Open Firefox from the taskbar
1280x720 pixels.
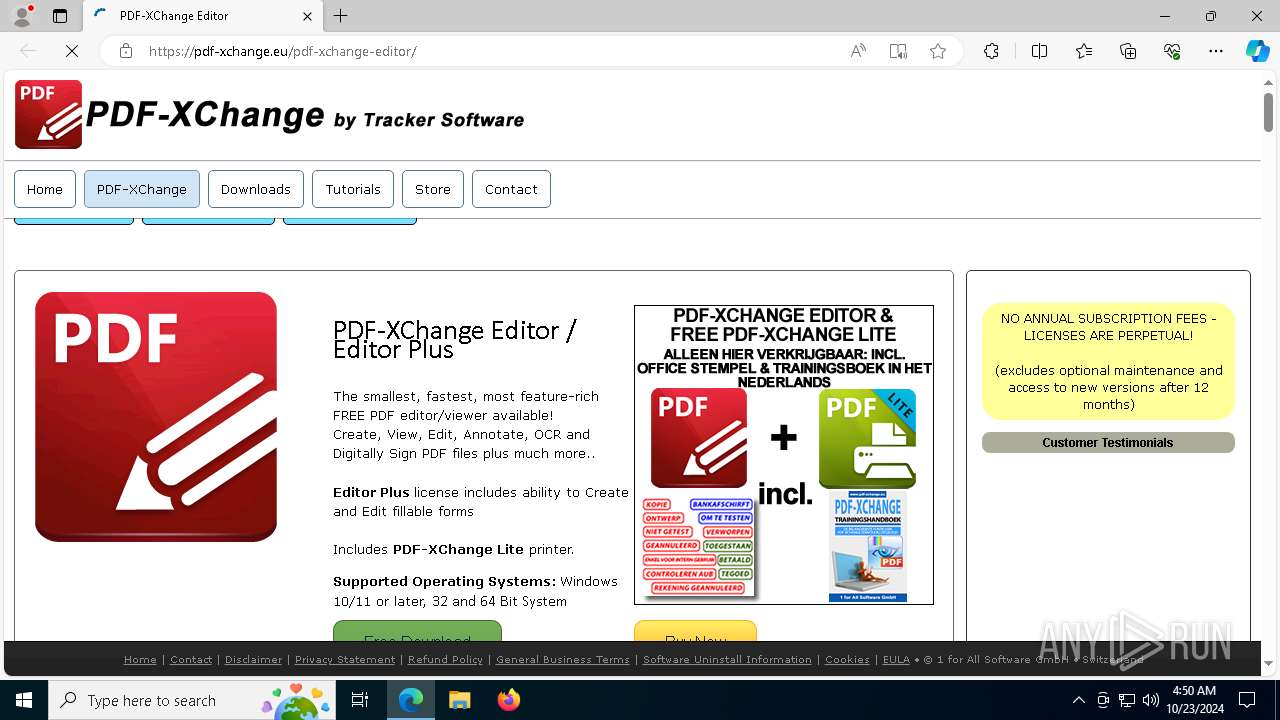point(508,700)
